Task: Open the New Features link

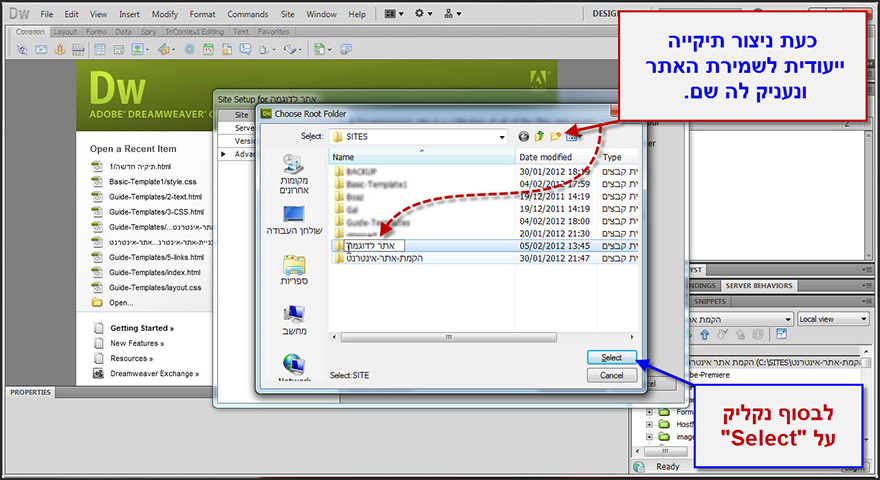Action: coord(137,343)
